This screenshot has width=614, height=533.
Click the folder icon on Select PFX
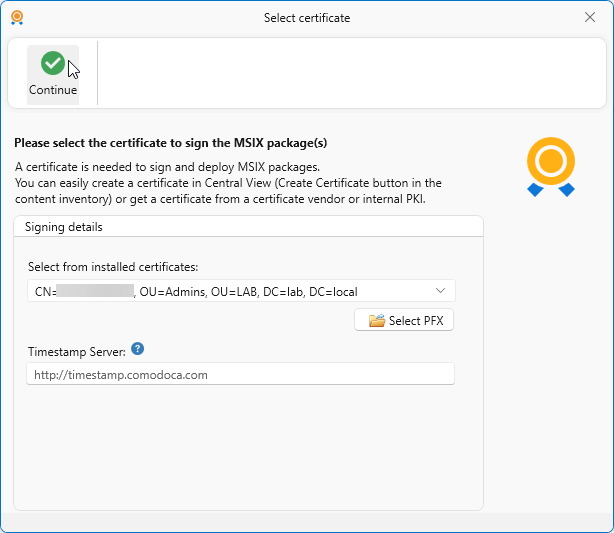(376, 321)
